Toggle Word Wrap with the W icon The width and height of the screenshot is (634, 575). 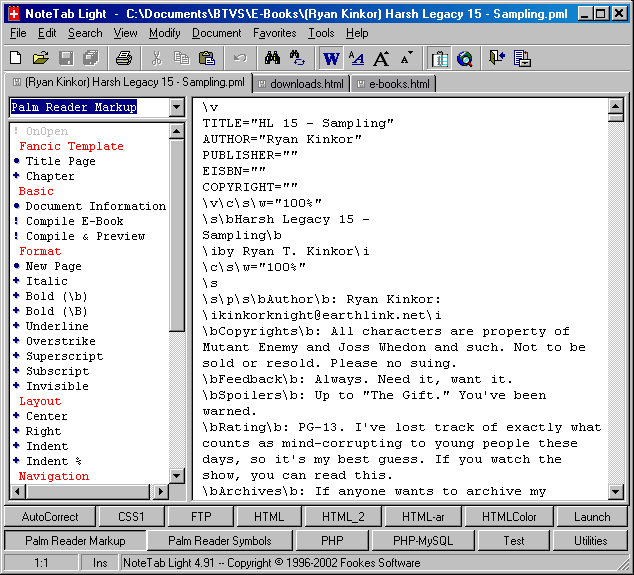click(331, 59)
